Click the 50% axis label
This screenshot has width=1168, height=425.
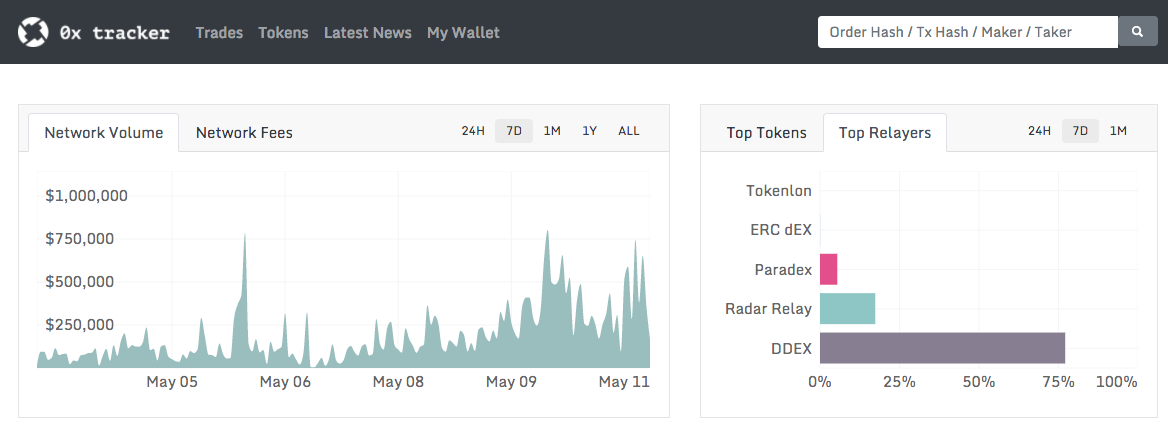(x=979, y=382)
